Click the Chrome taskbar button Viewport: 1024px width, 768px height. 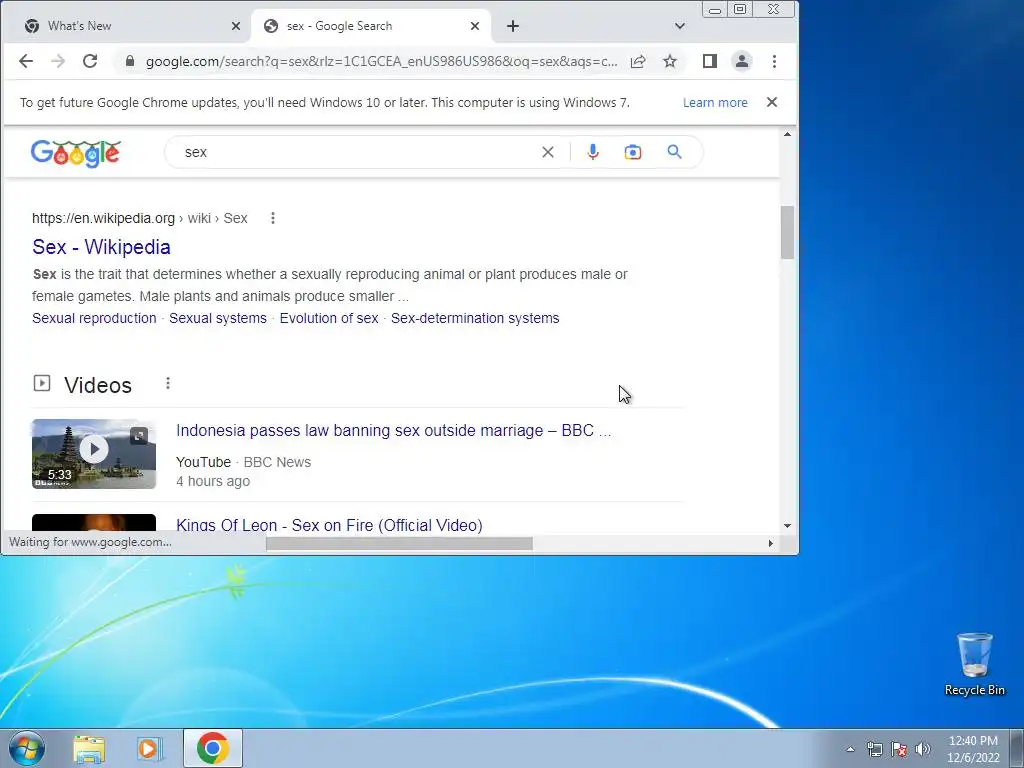tap(213, 748)
